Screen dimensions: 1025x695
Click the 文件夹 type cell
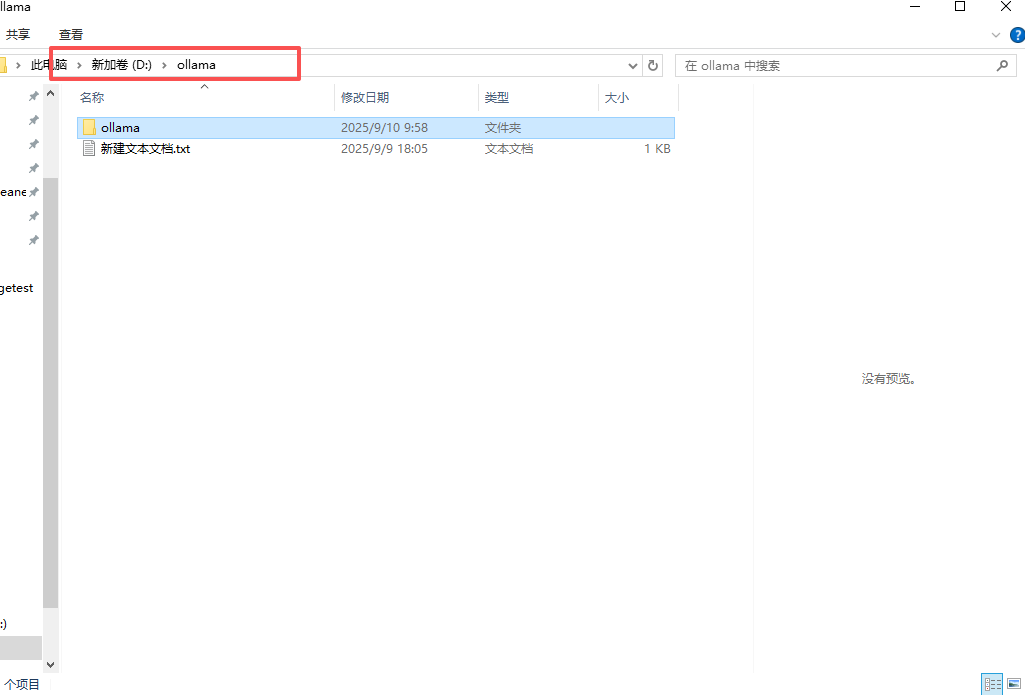point(503,127)
